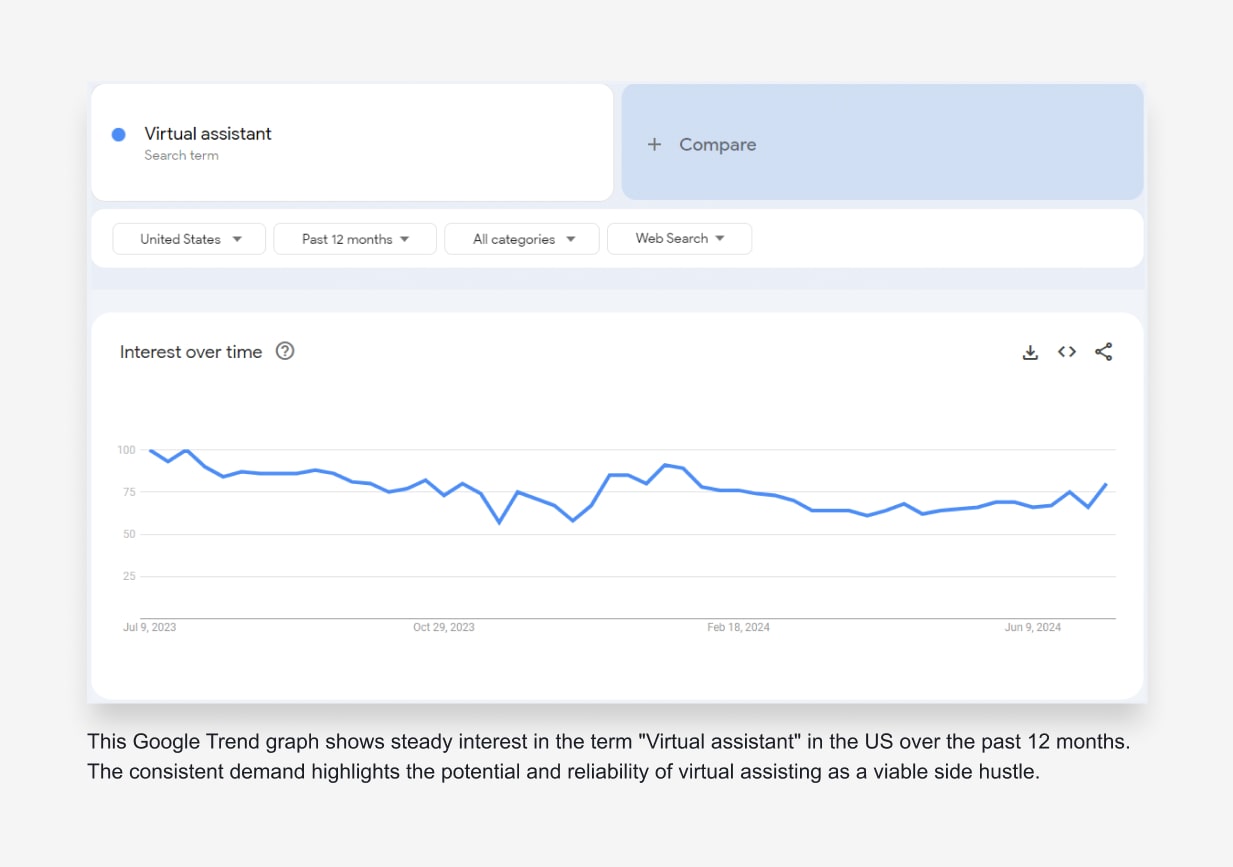
Task: Open the United States region dropdown
Action: click(x=189, y=239)
